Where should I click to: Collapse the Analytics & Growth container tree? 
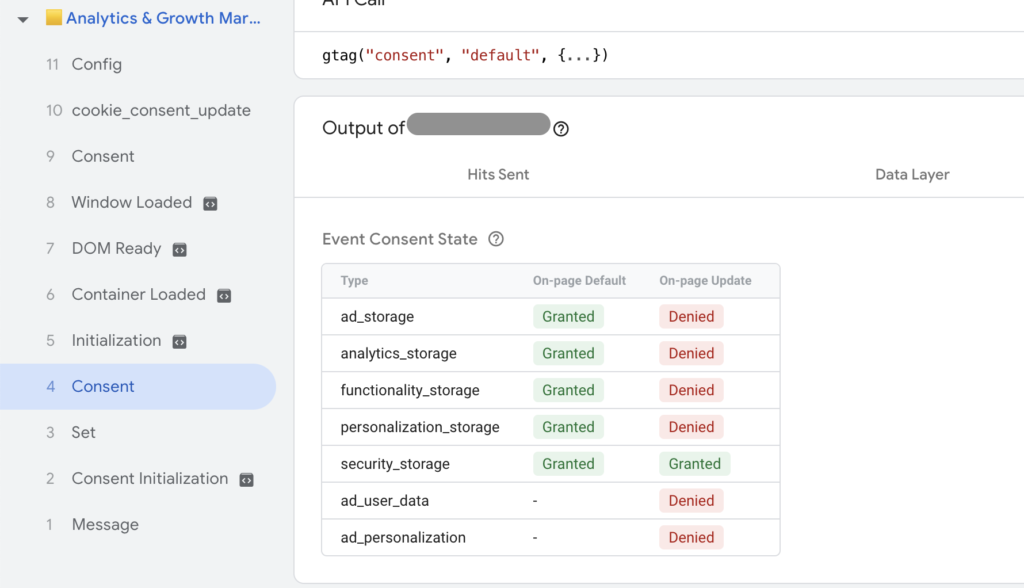tap(23, 19)
